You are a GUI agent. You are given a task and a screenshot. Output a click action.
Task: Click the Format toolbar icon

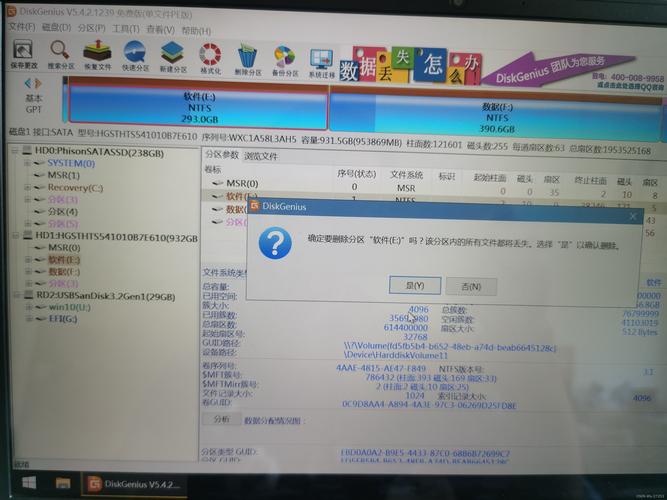point(210,58)
